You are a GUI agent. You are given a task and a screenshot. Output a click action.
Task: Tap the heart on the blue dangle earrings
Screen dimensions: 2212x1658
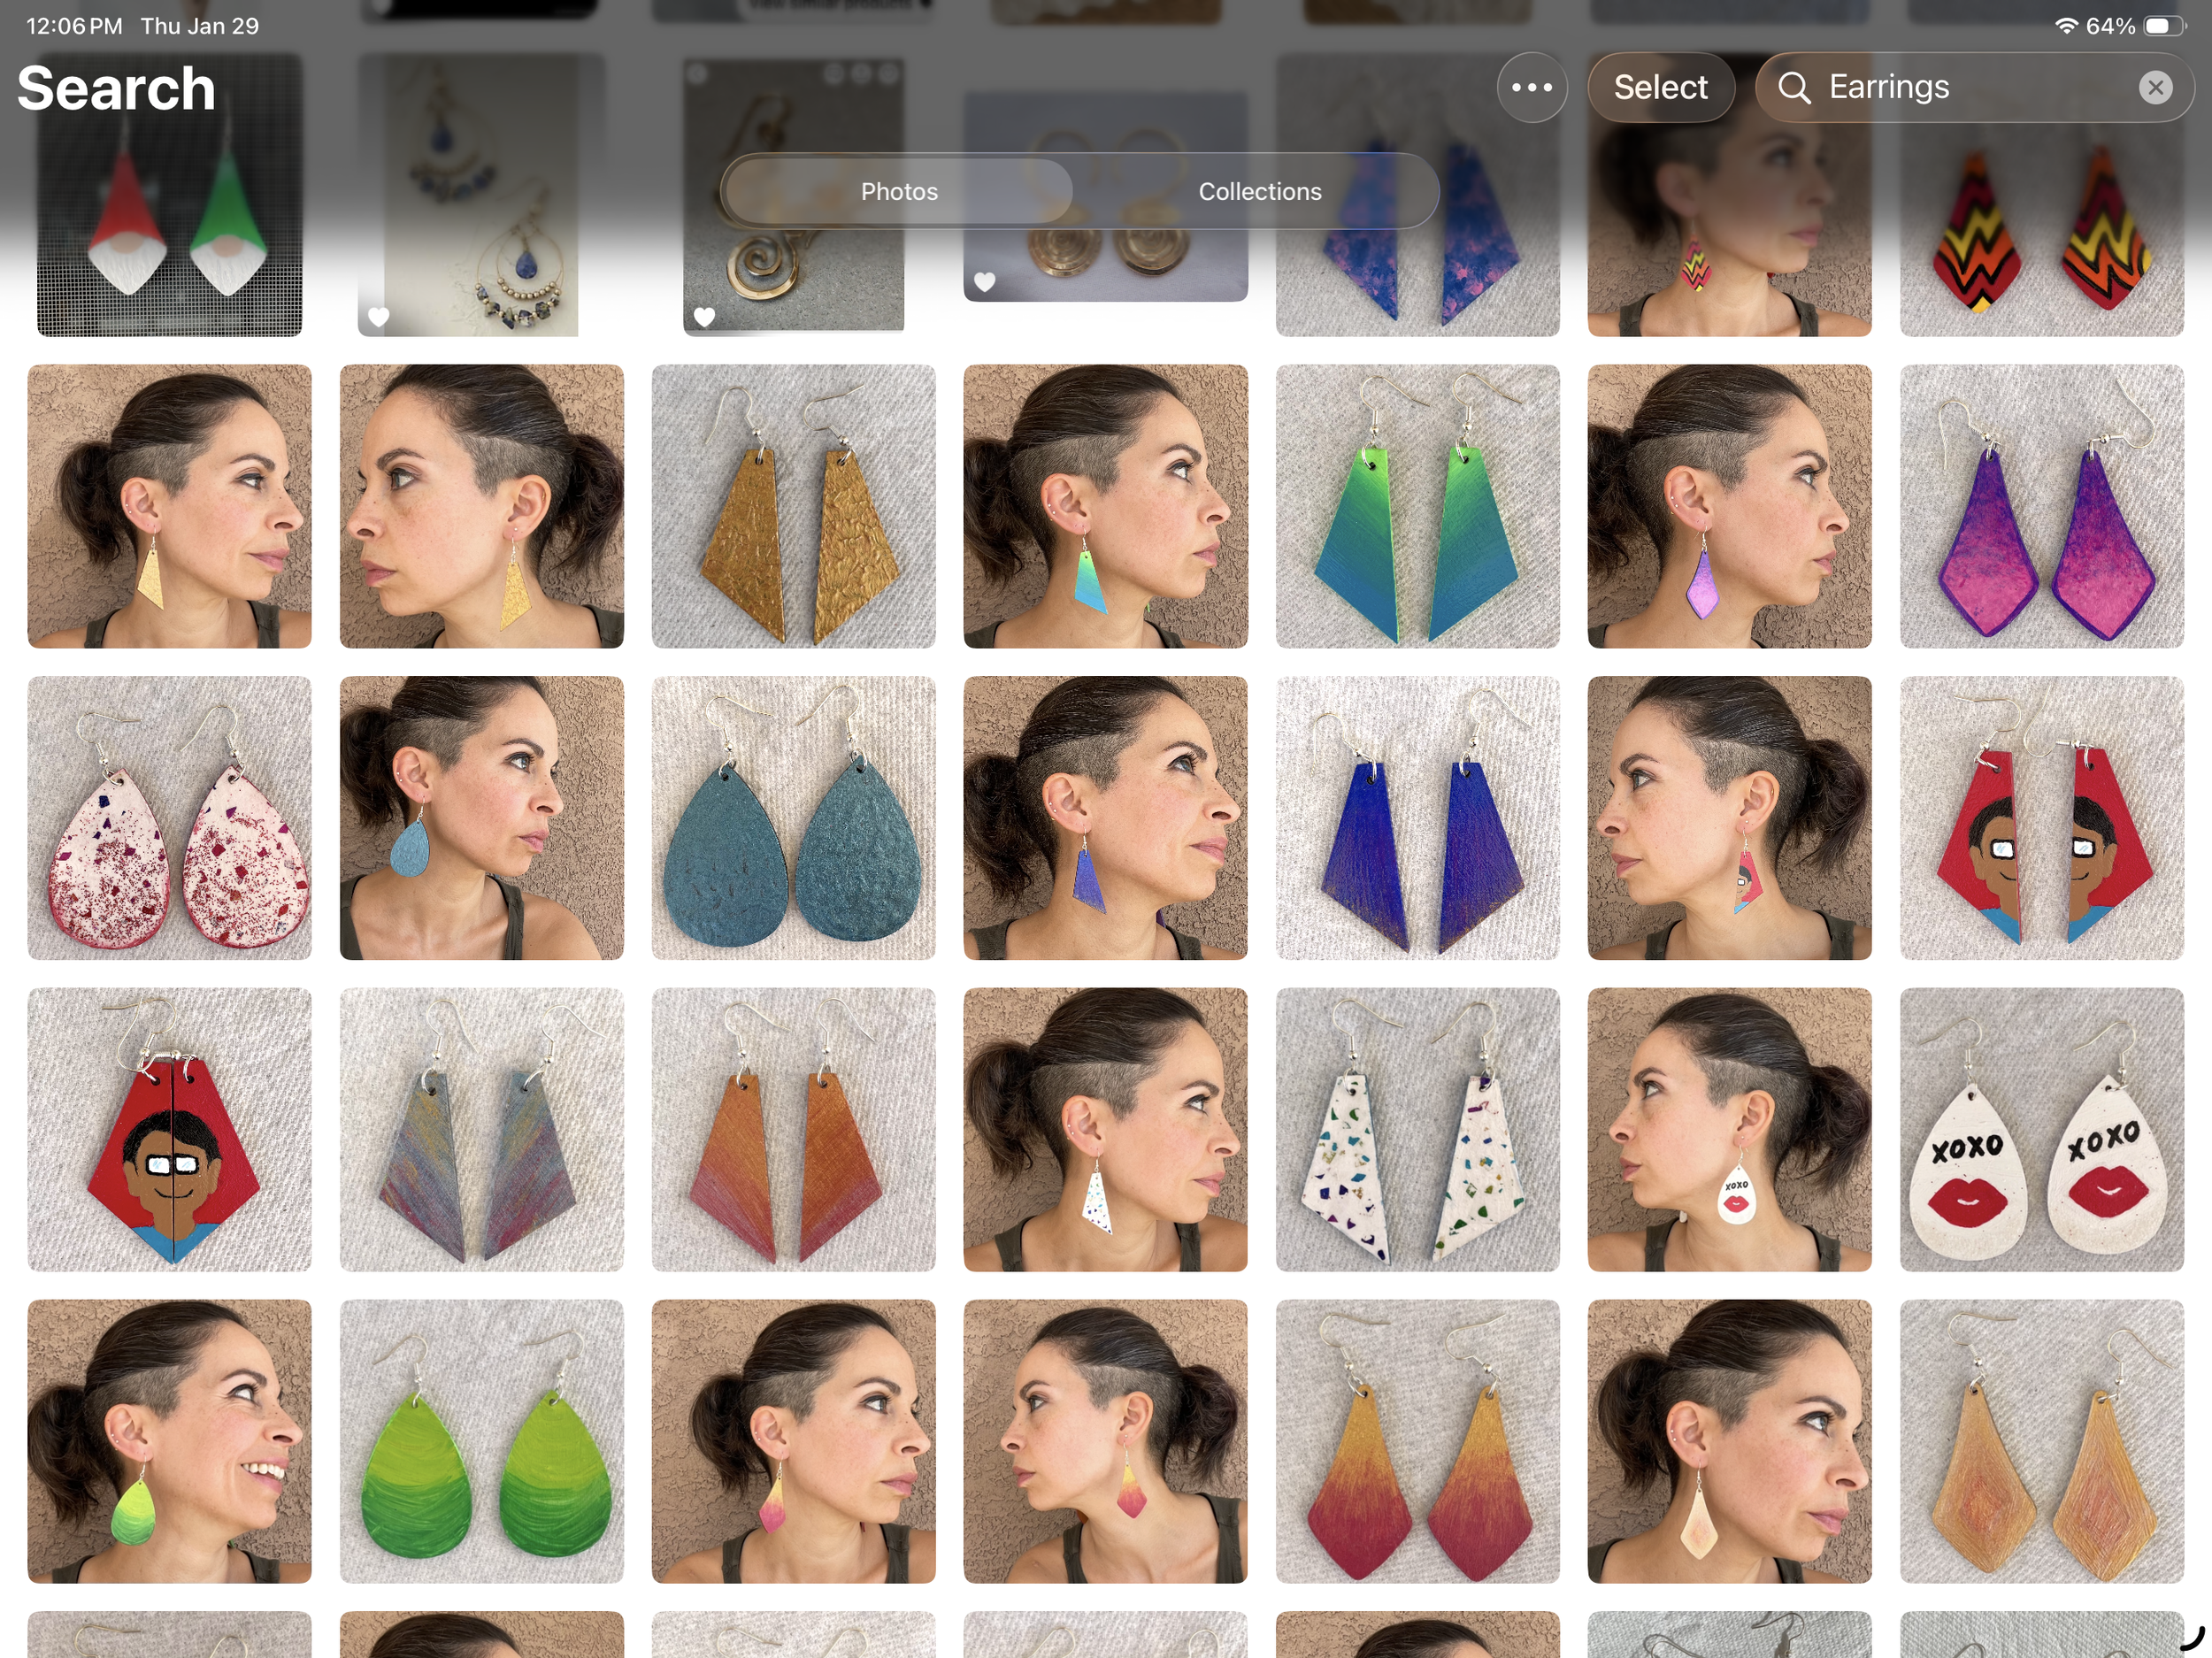tap(379, 317)
